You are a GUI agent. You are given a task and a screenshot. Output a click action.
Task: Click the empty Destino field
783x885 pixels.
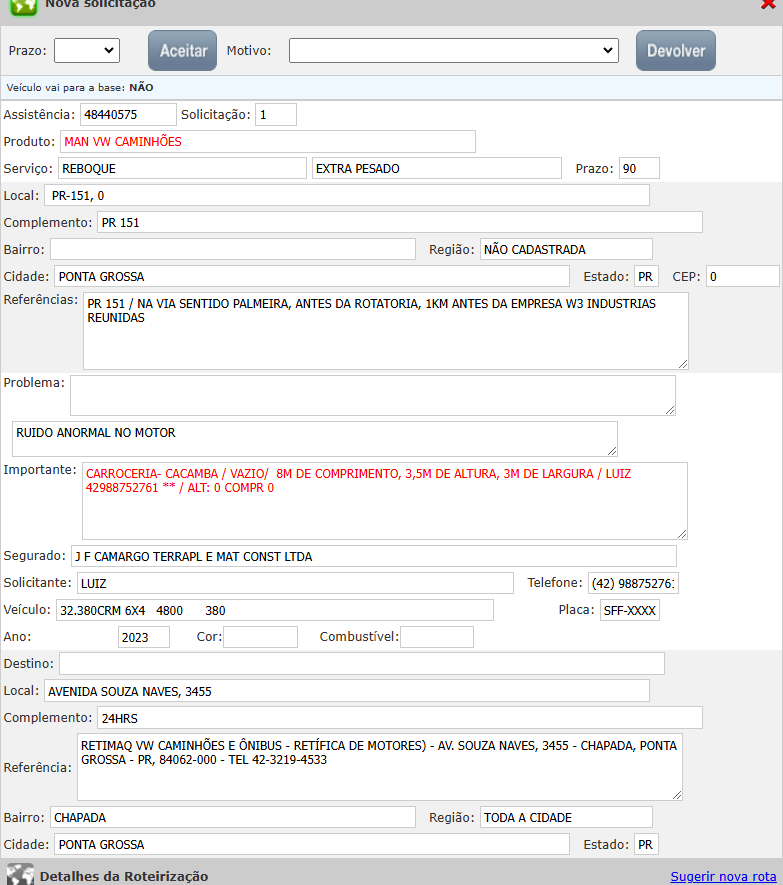[x=361, y=664]
